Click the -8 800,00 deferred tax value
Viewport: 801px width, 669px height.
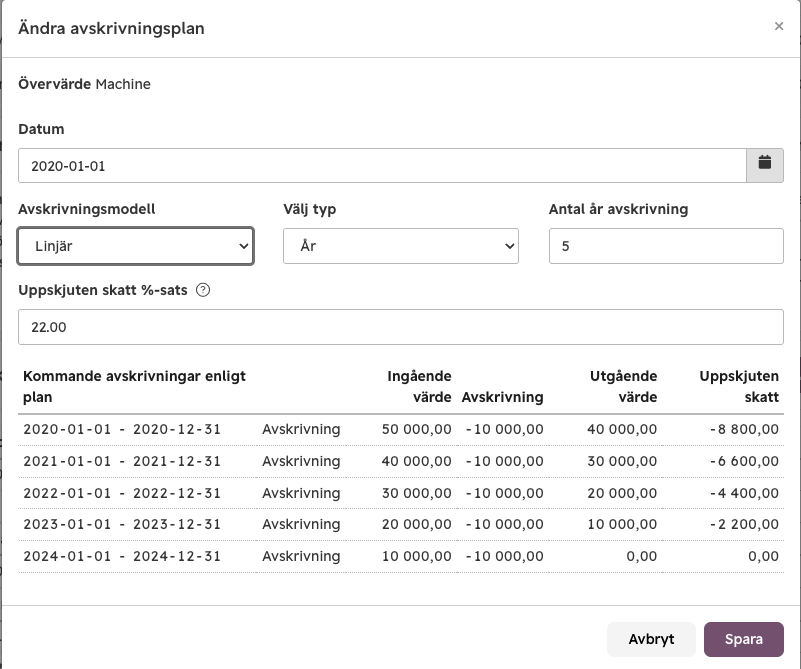(744, 429)
